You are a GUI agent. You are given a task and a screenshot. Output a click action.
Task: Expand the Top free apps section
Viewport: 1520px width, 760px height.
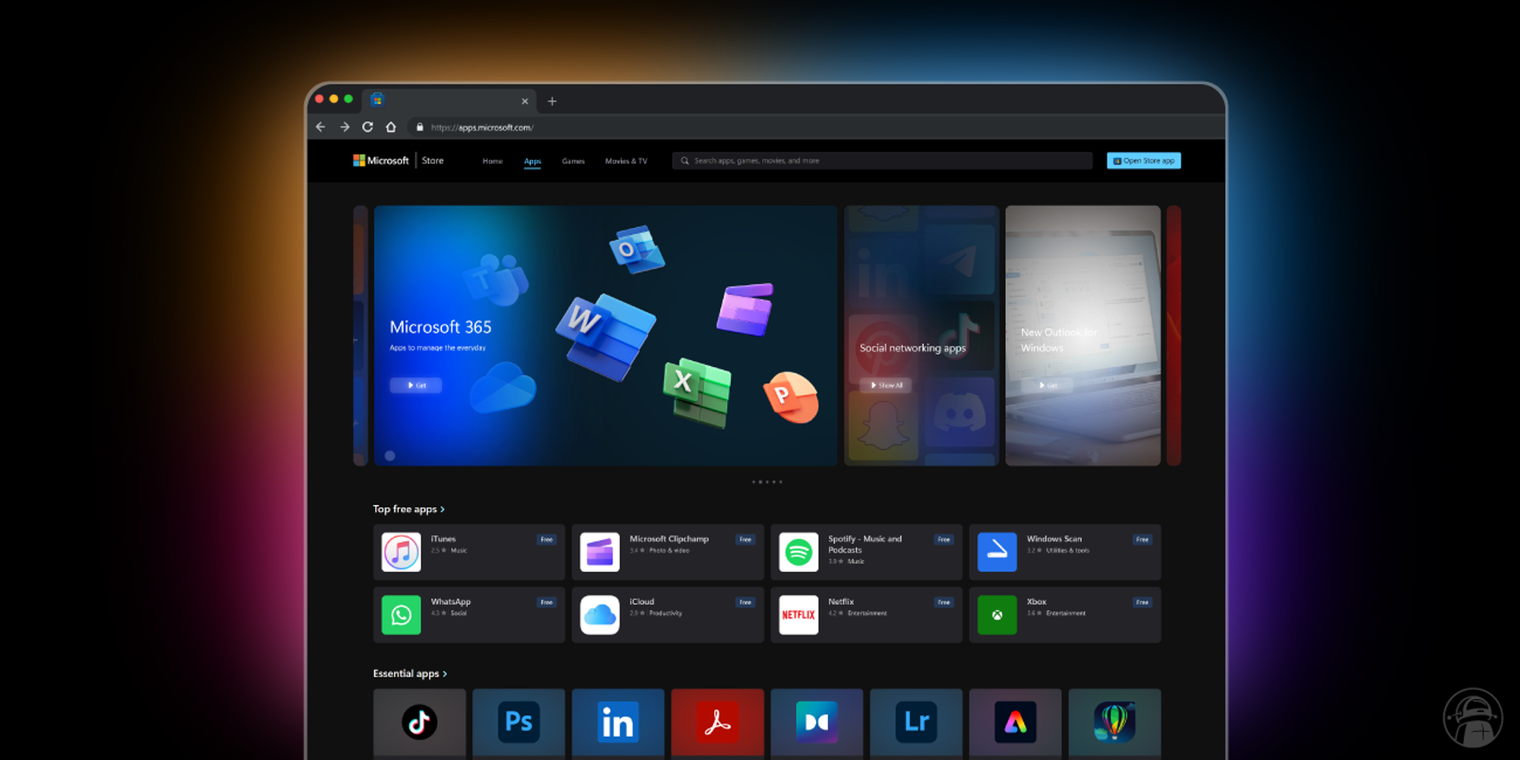pyautogui.click(x=409, y=509)
